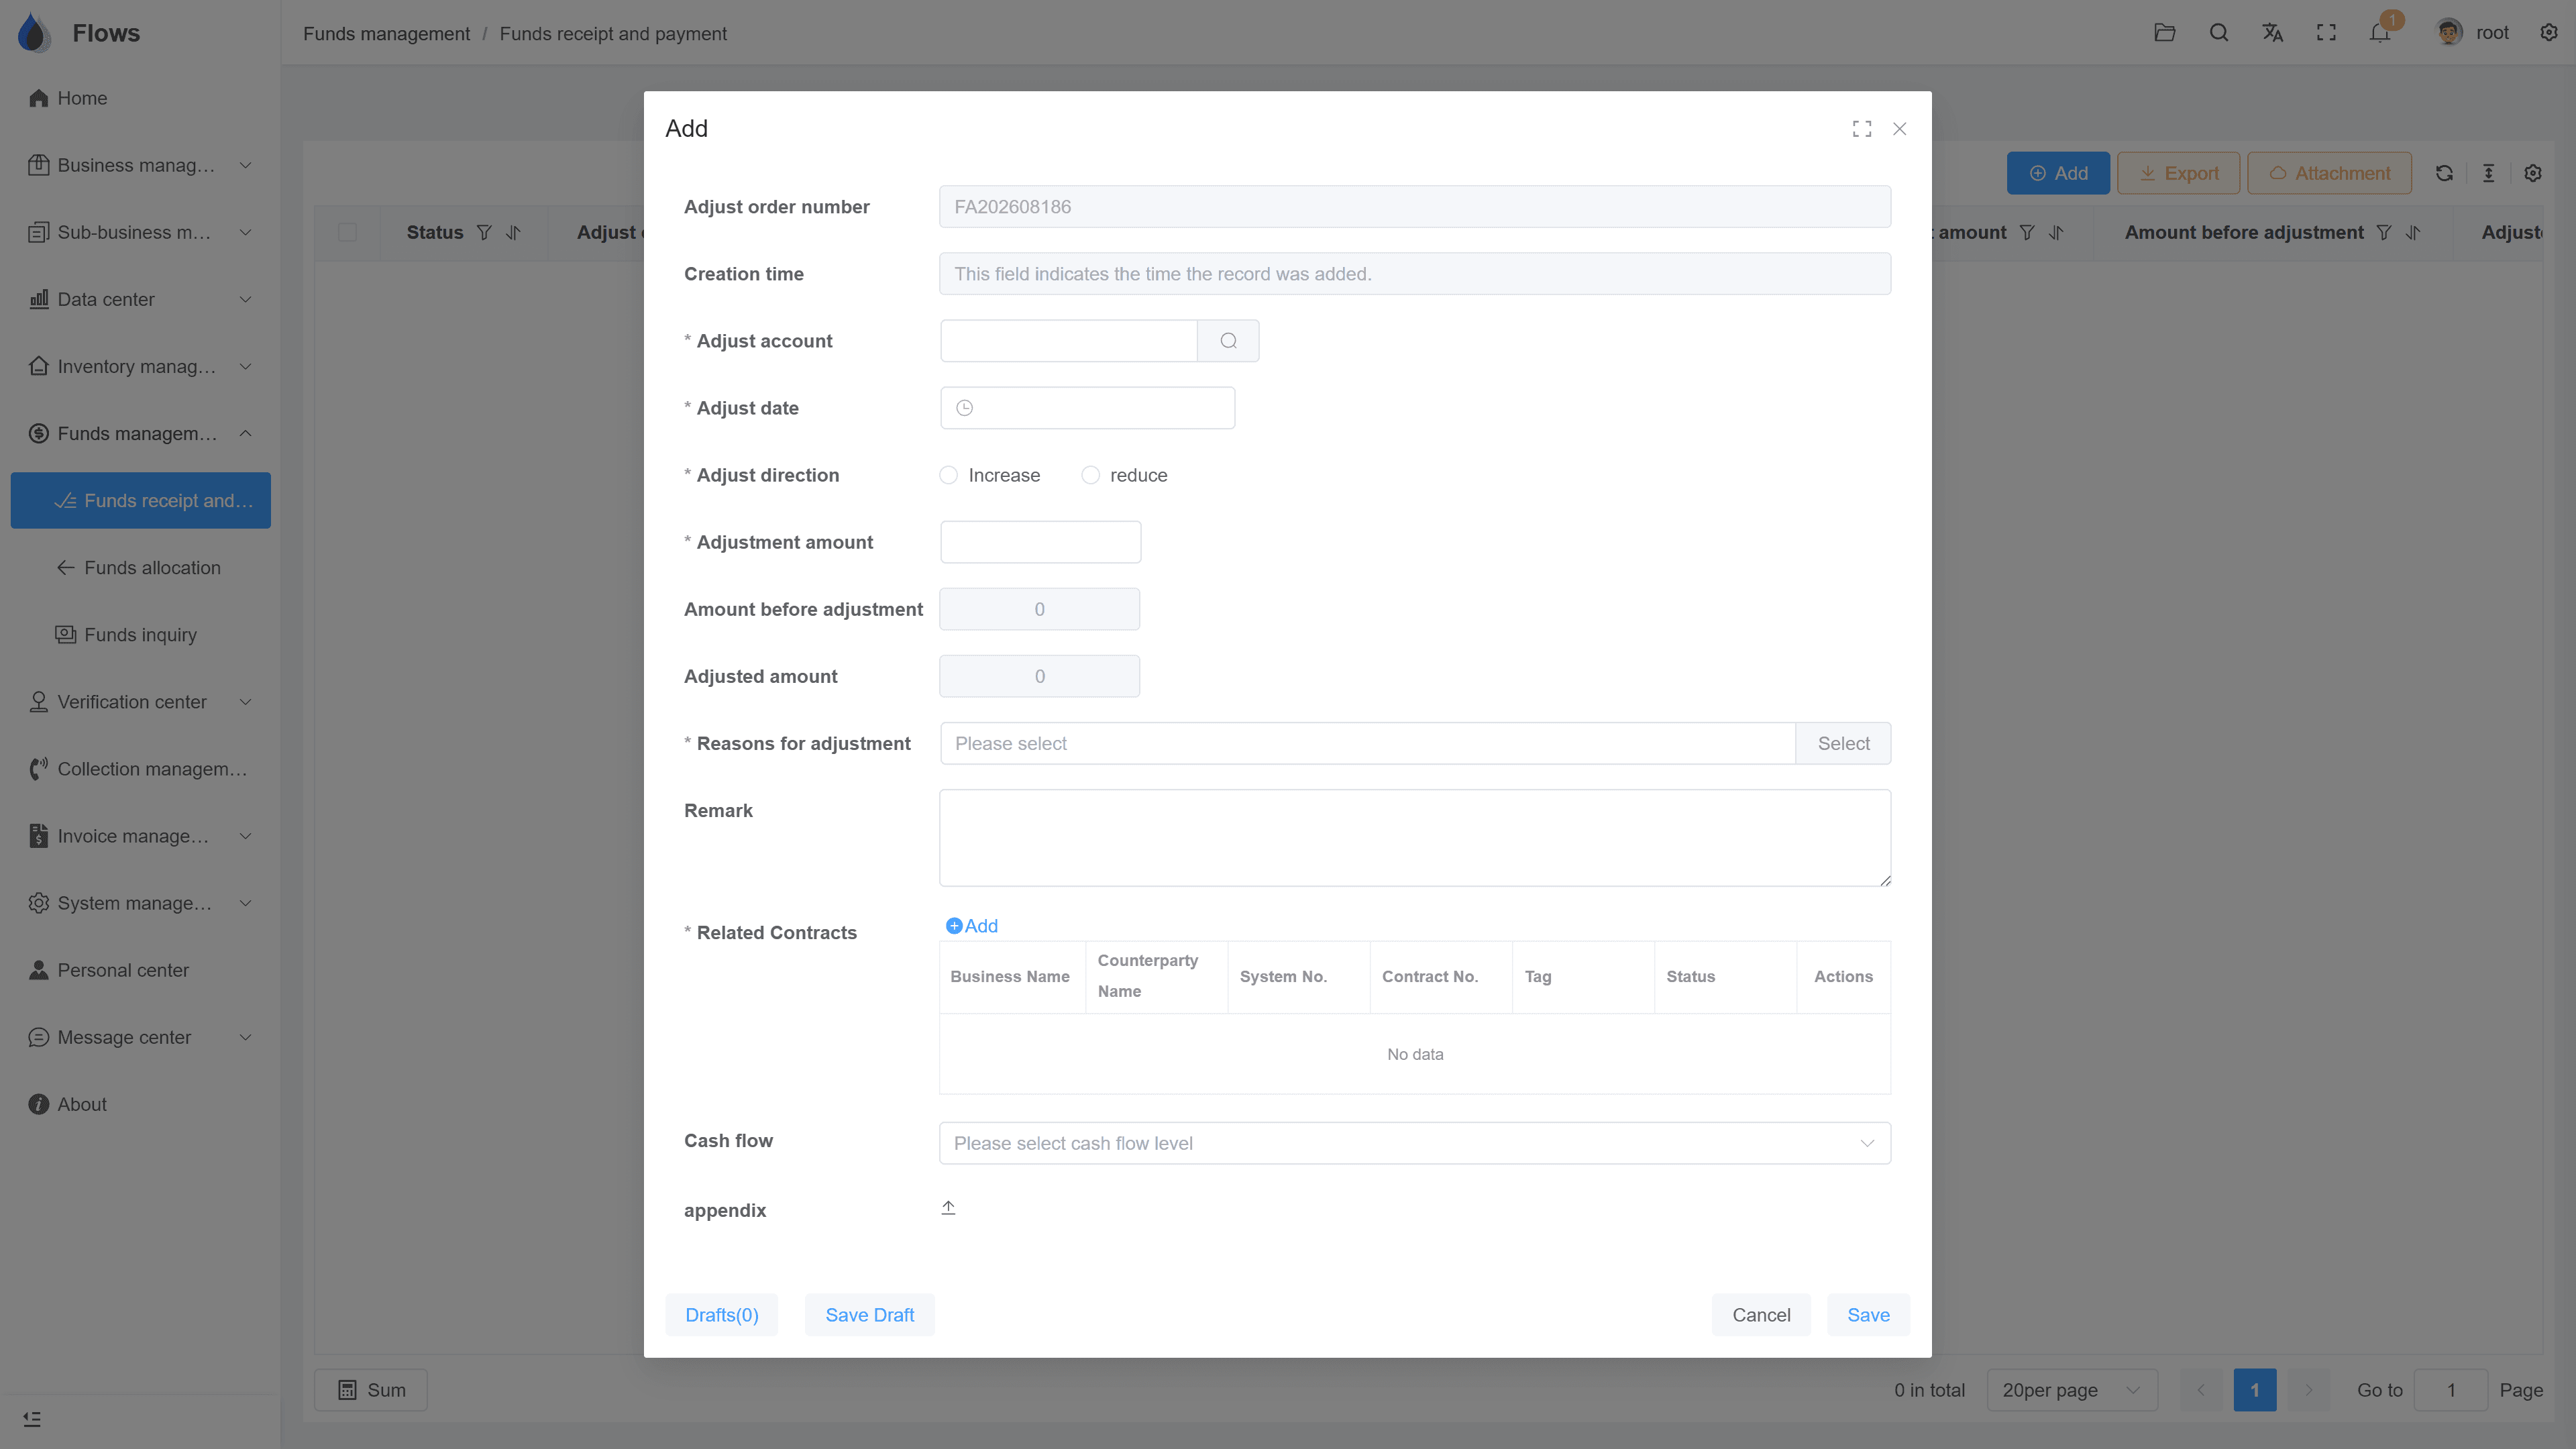Click page 1 in pagination
The image size is (2576, 1449).
2254,1390
